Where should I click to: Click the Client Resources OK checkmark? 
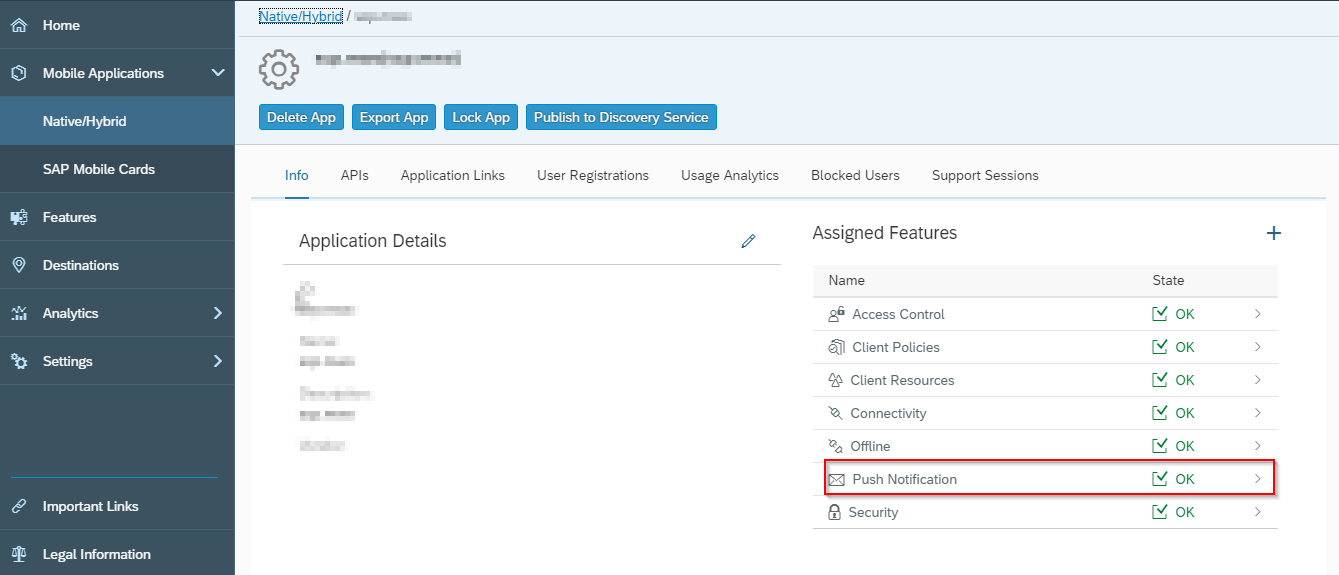[1160, 380]
